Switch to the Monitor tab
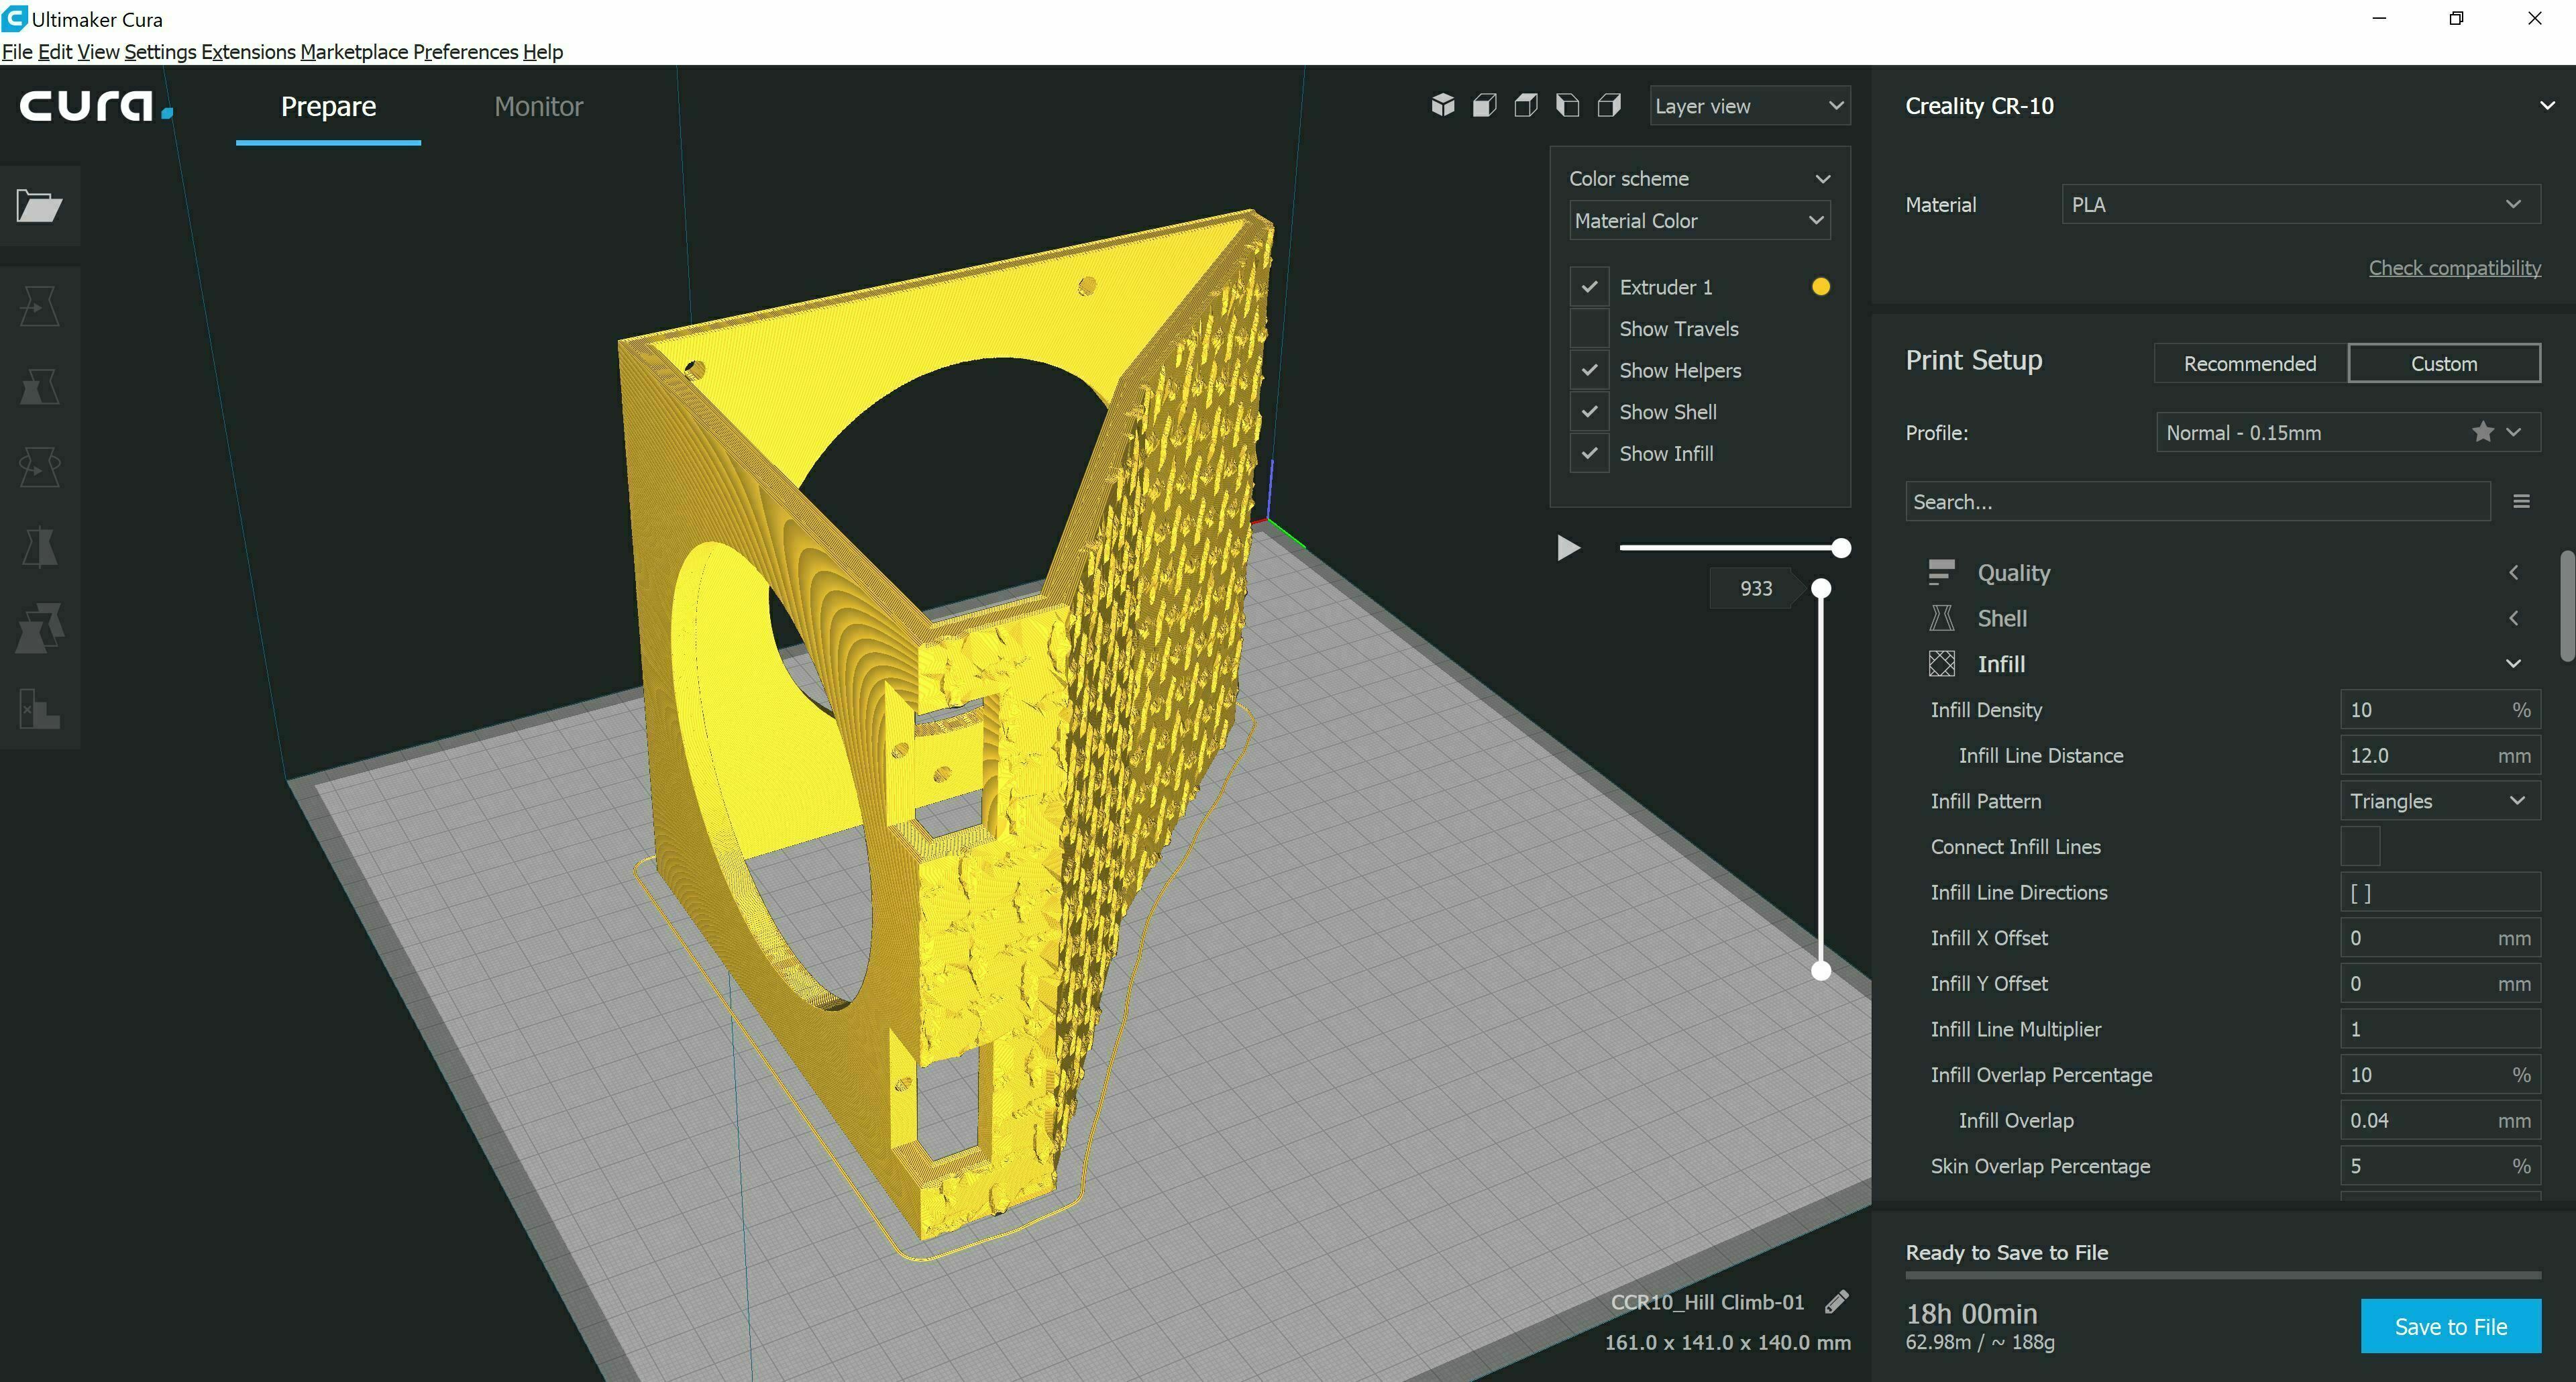This screenshot has width=2576, height=1382. 538,106
